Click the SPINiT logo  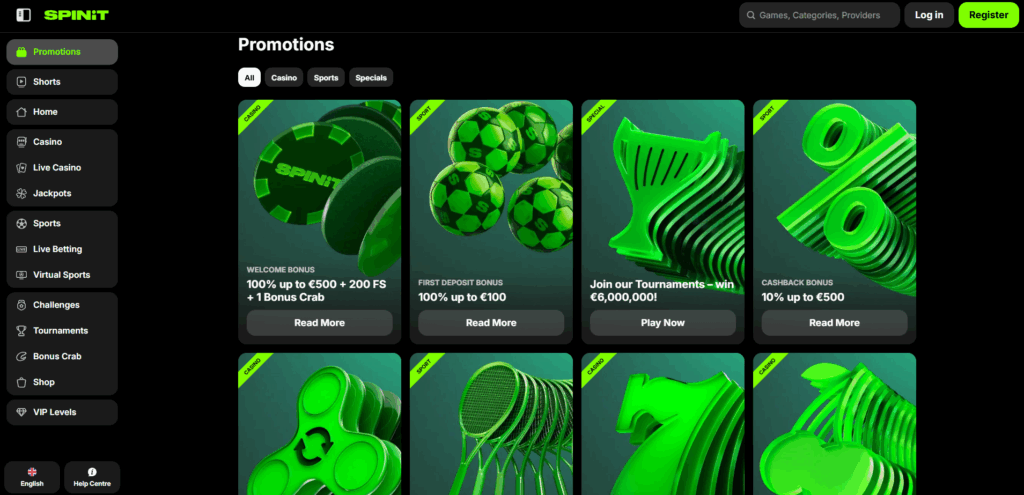(76, 15)
